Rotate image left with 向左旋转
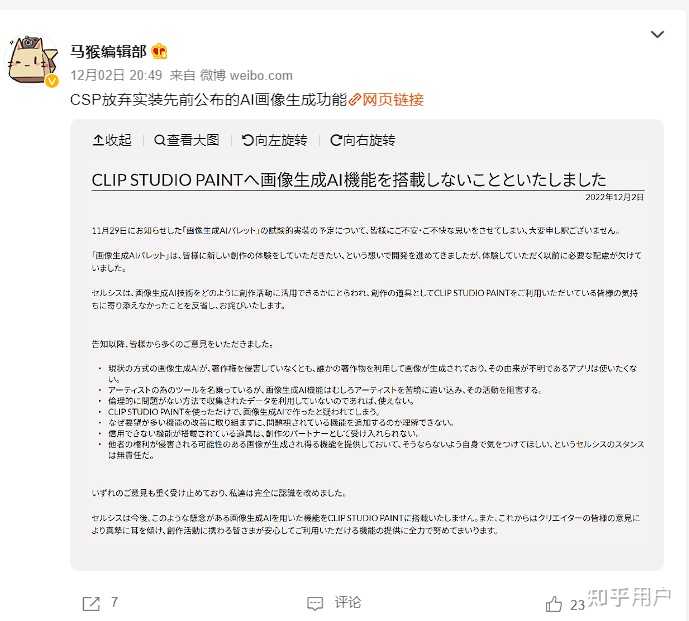 (274, 140)
